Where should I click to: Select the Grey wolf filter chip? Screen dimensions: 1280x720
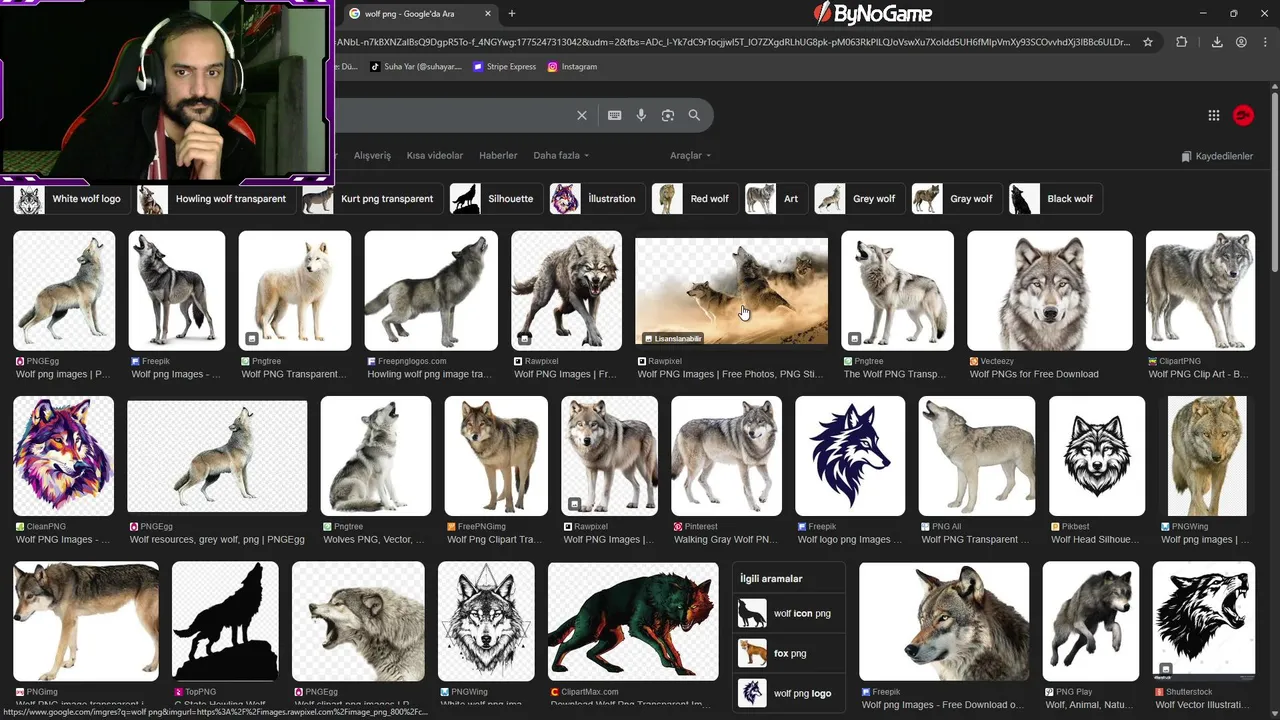click(859, 199)
